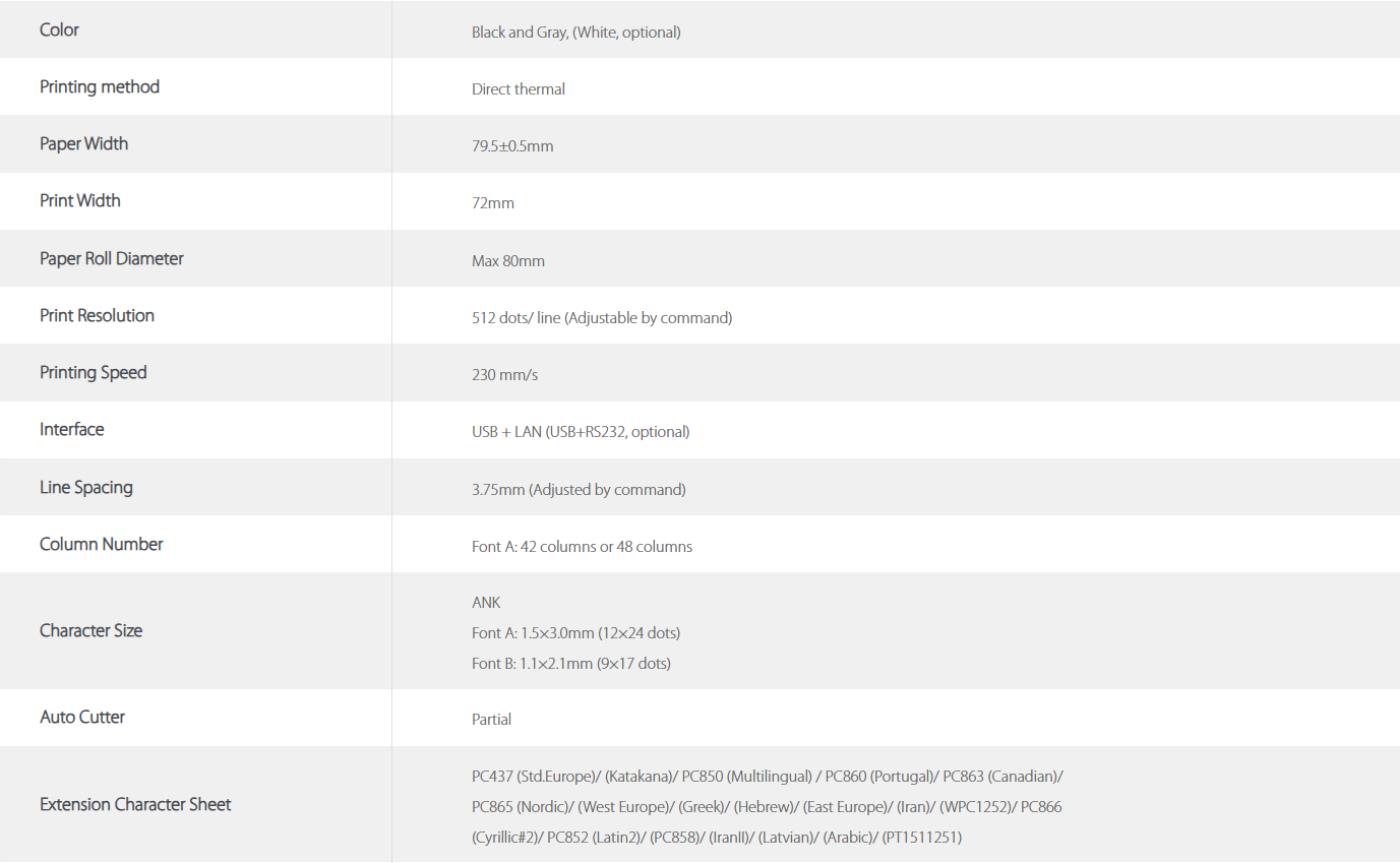1400x863 pixels.
Task: Click the Paper Roll Diameter label
Action: pos(111,258)
